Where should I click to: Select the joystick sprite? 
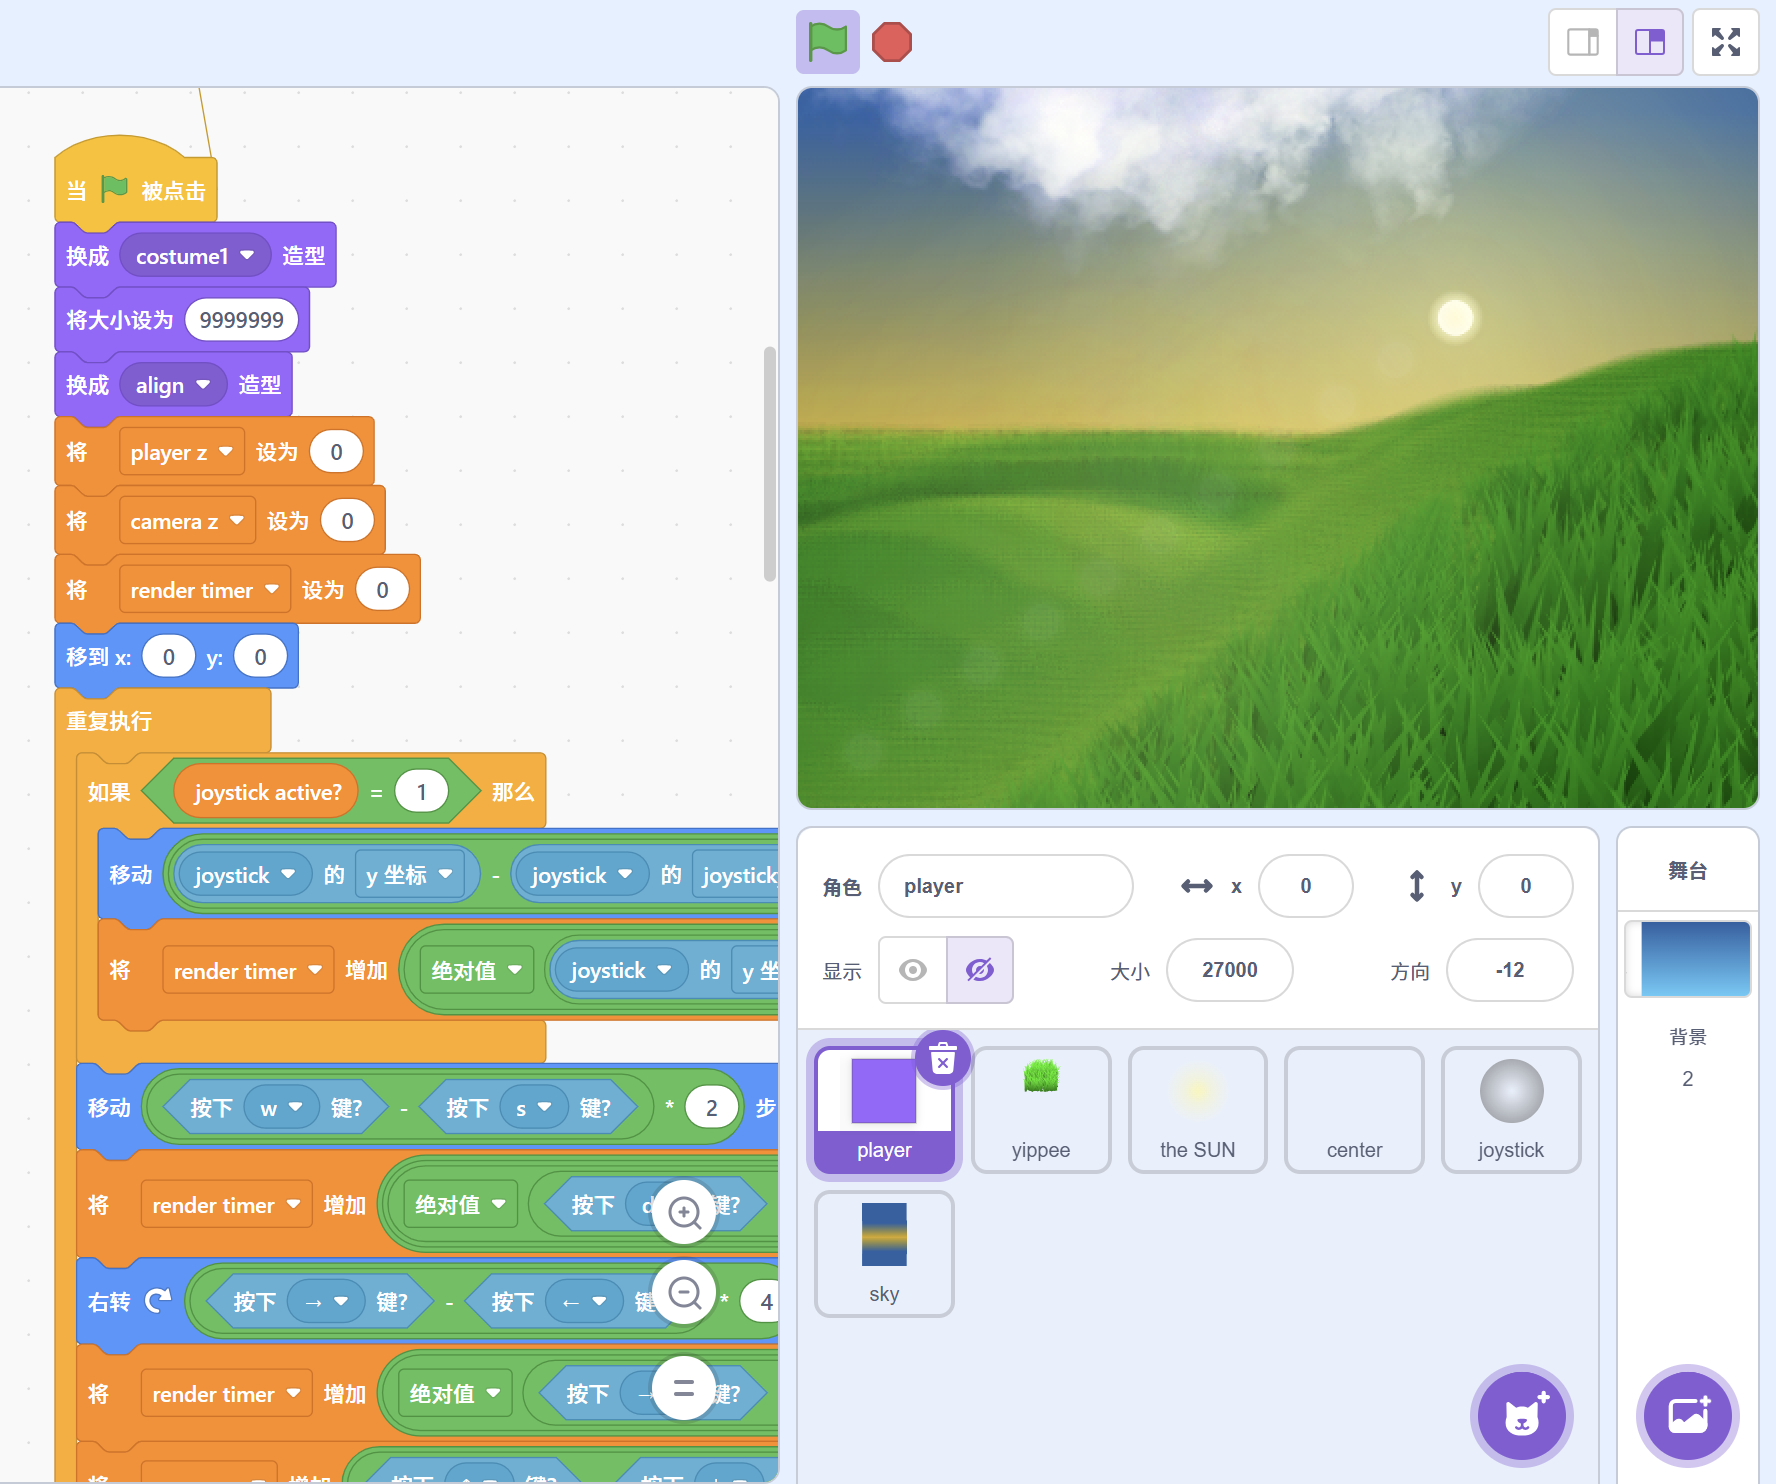pyautogui.click(x=1511, y=1110)
